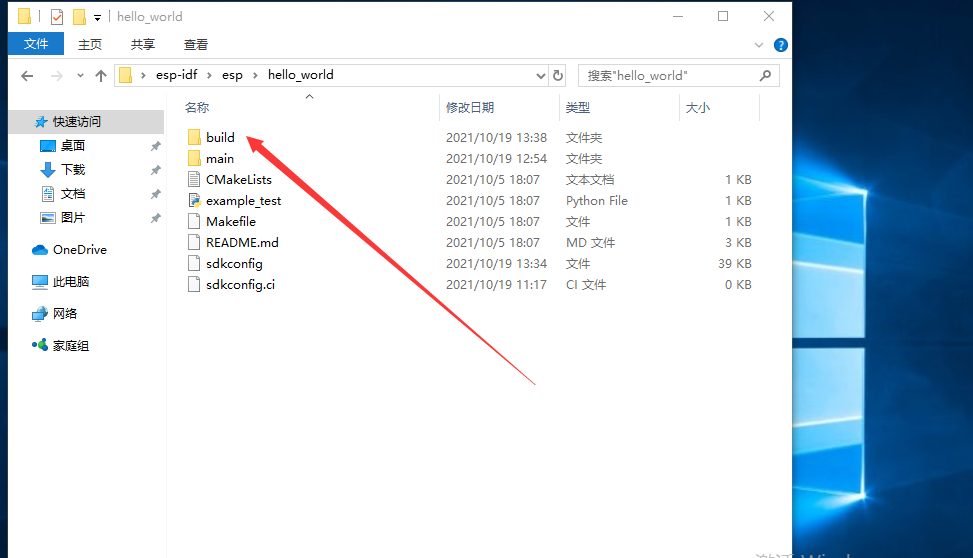973x558 pixels.
Task: Go up one folder level
Action: [x=101, y=76]
